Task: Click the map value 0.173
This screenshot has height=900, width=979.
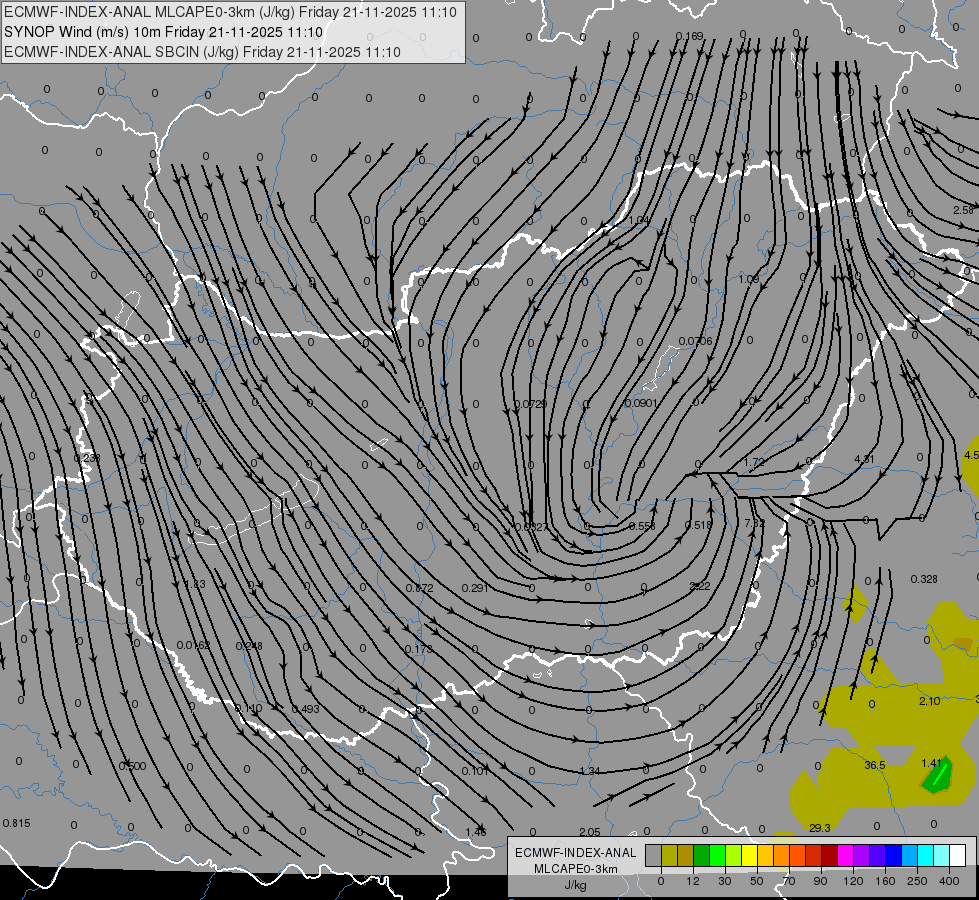Action: coord(418,649)
